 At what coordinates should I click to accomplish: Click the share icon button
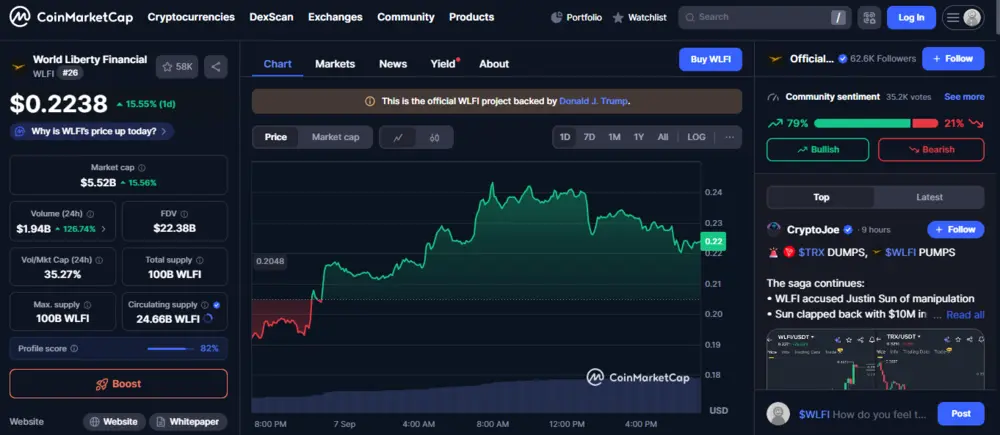coord(216,66)
